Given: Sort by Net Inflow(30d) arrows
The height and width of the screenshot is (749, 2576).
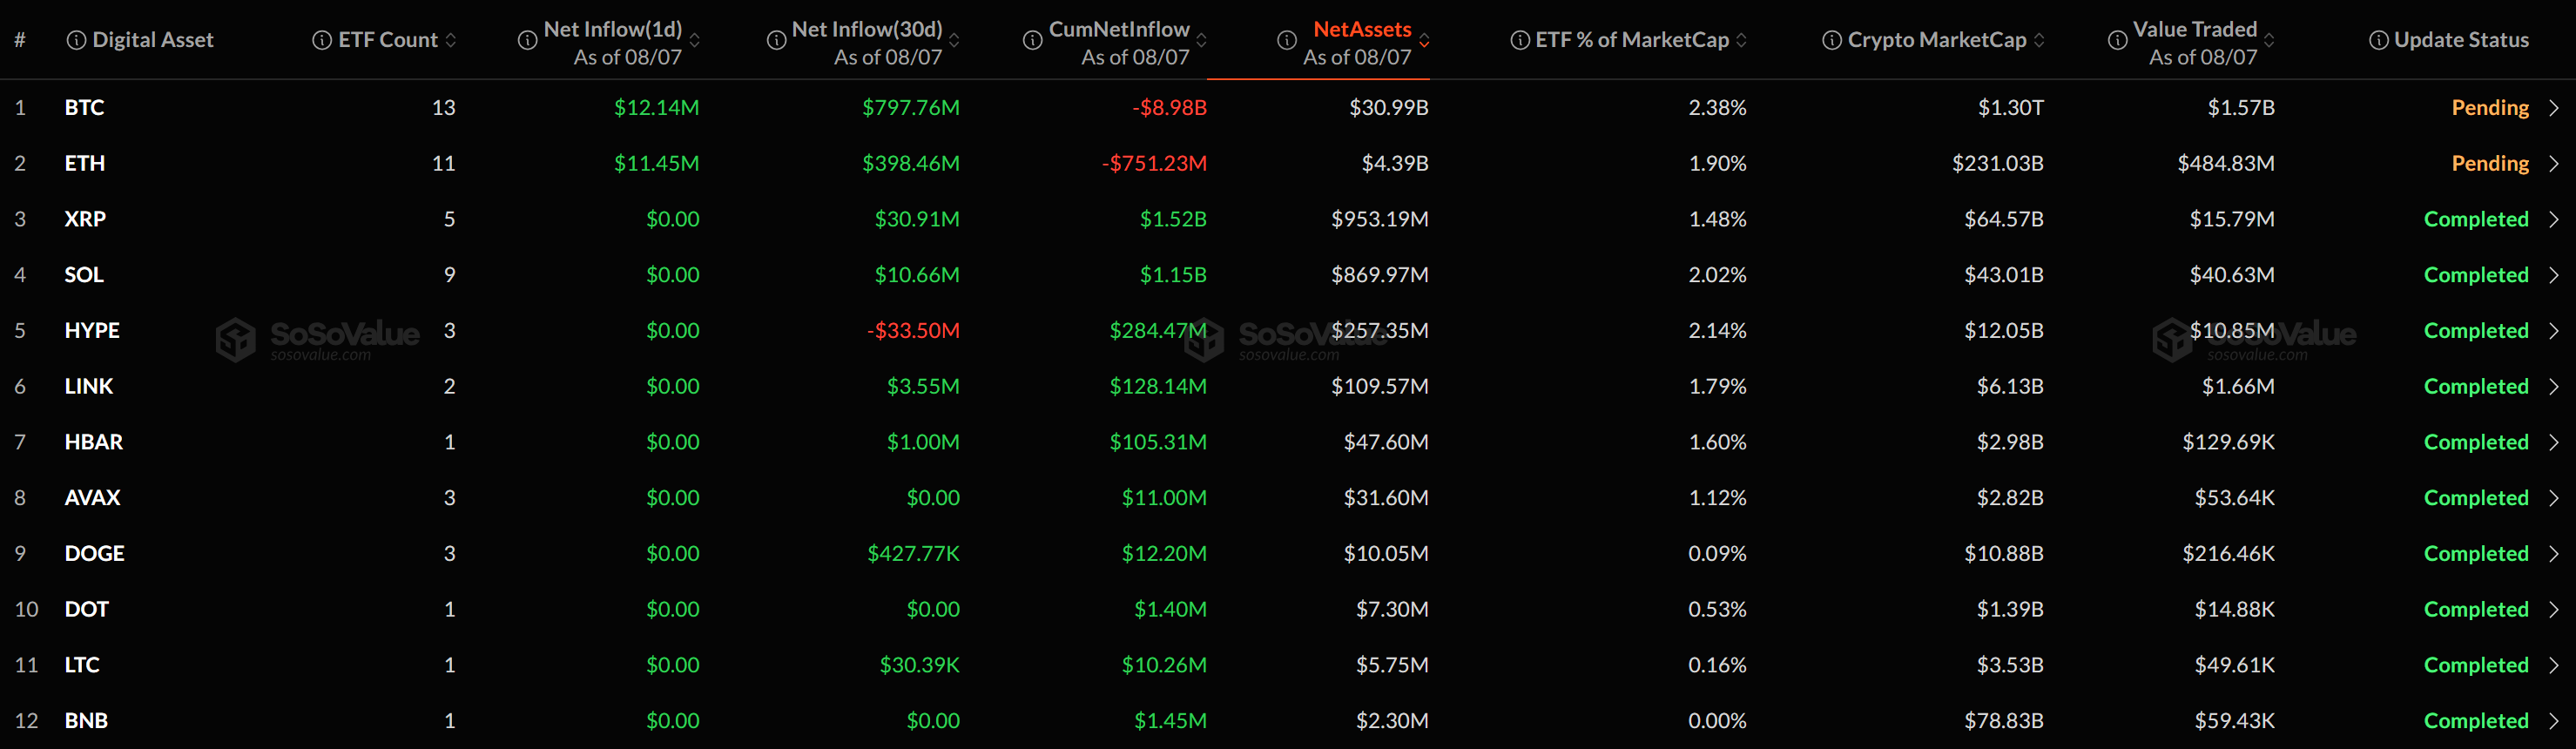Looking at the screenshot, I should [x=954, y=40].
